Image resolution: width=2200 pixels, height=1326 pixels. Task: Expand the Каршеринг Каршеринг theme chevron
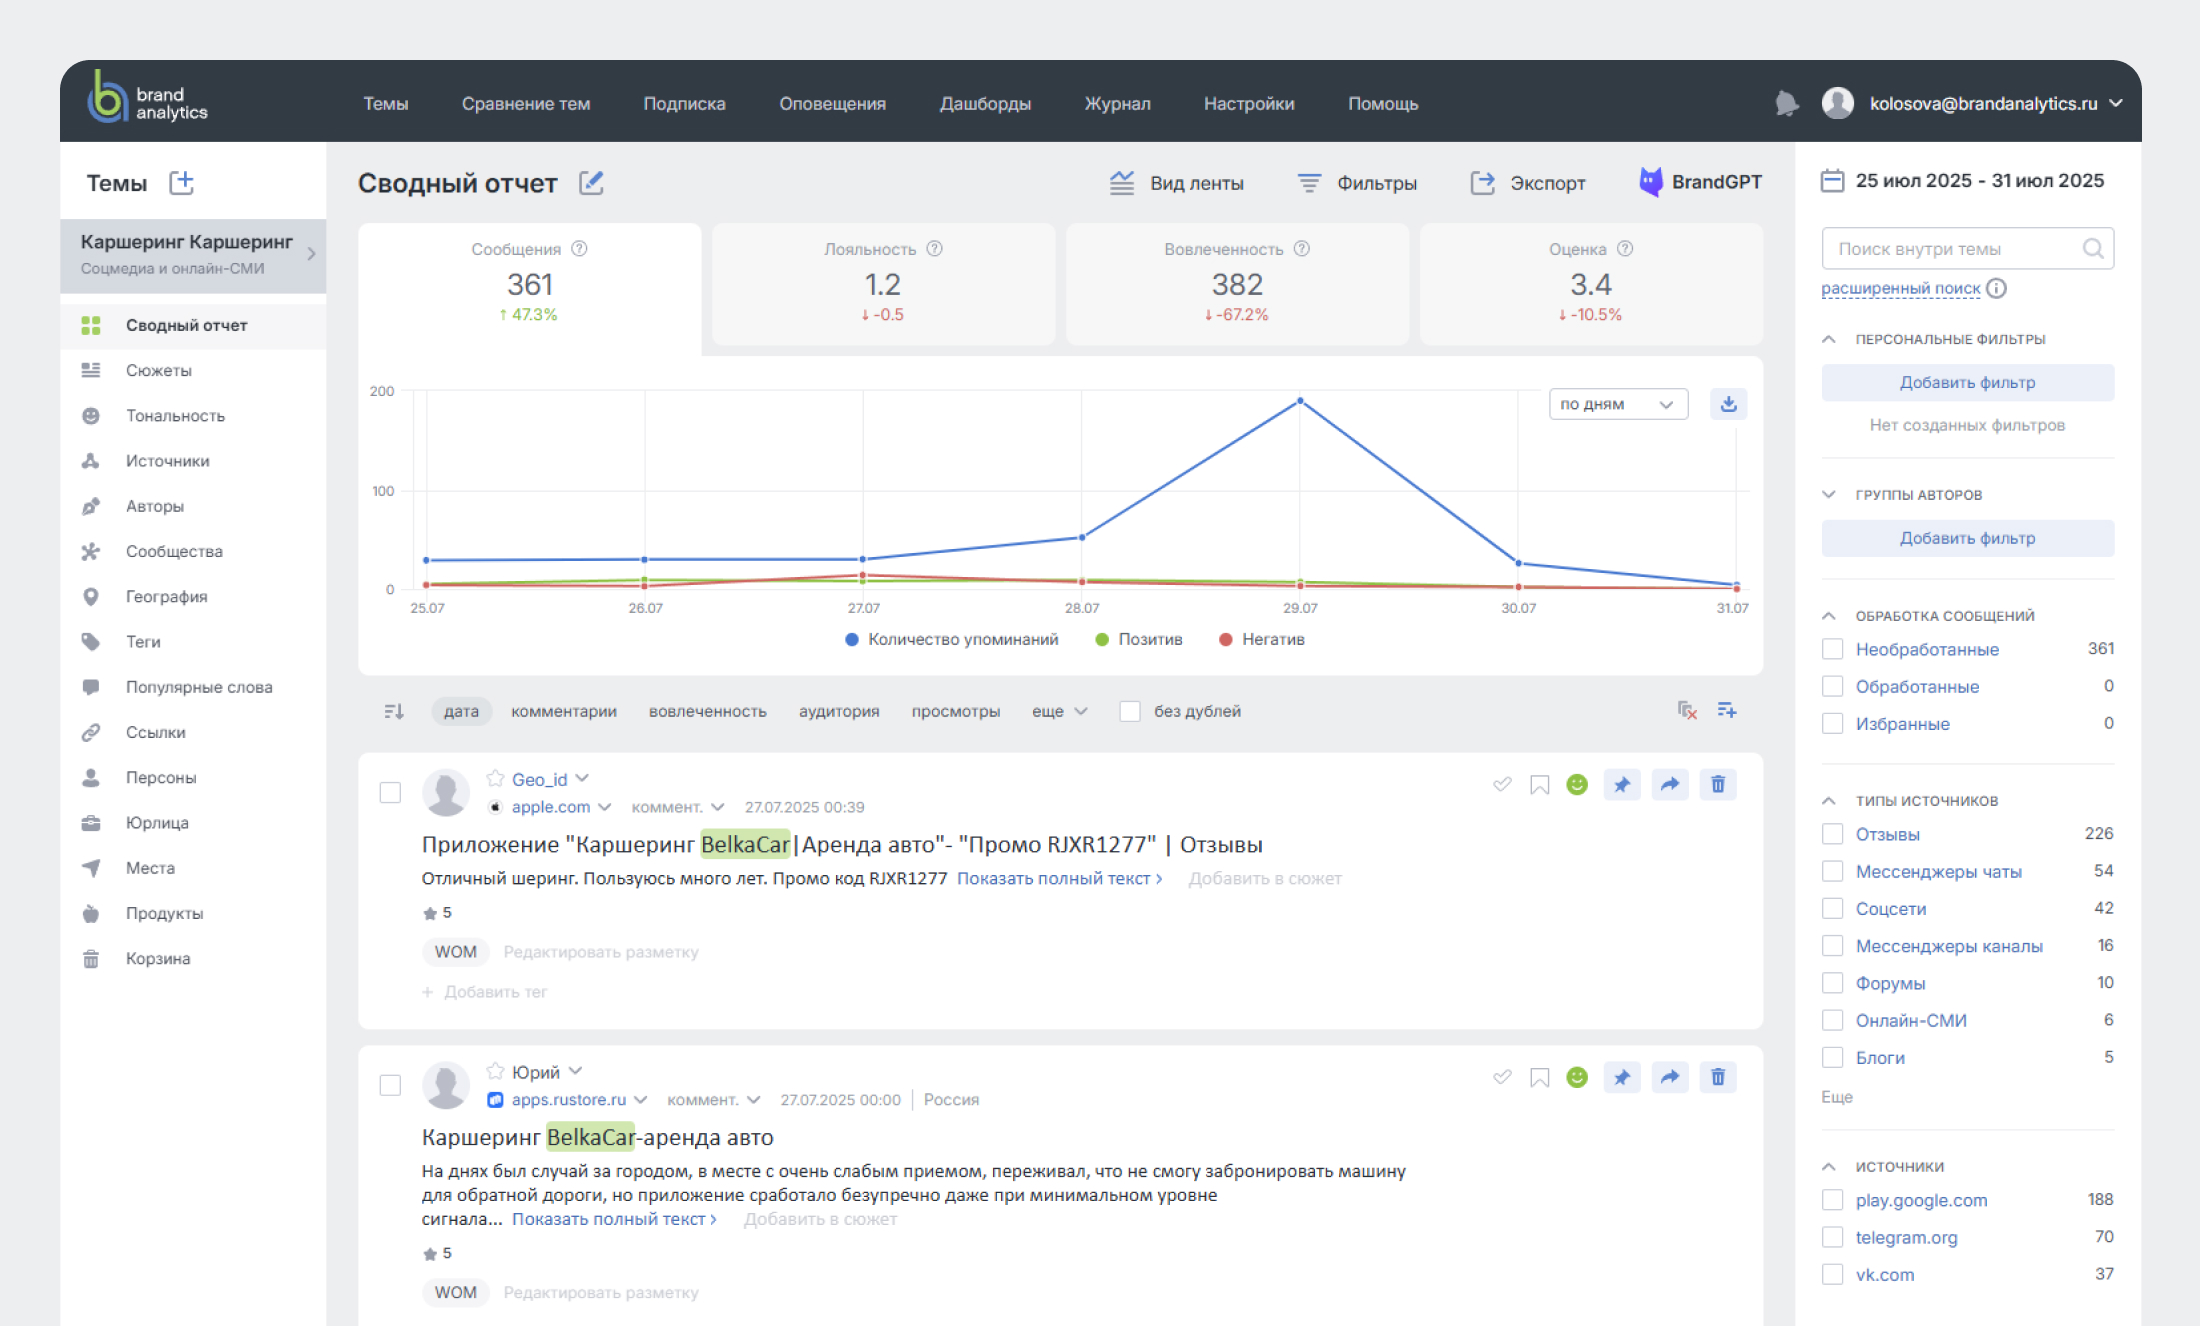tap(312, 254)
